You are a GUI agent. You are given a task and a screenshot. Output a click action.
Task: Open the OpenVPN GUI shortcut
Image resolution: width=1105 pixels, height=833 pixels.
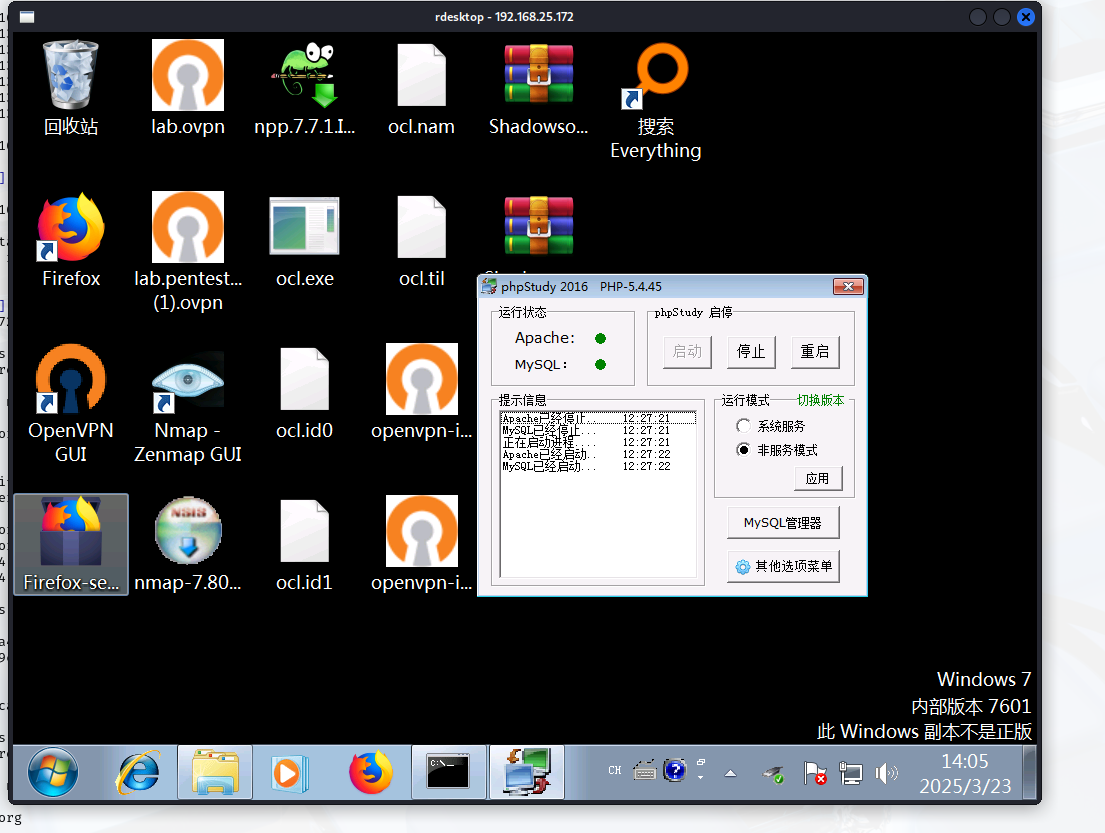[70, 403]
